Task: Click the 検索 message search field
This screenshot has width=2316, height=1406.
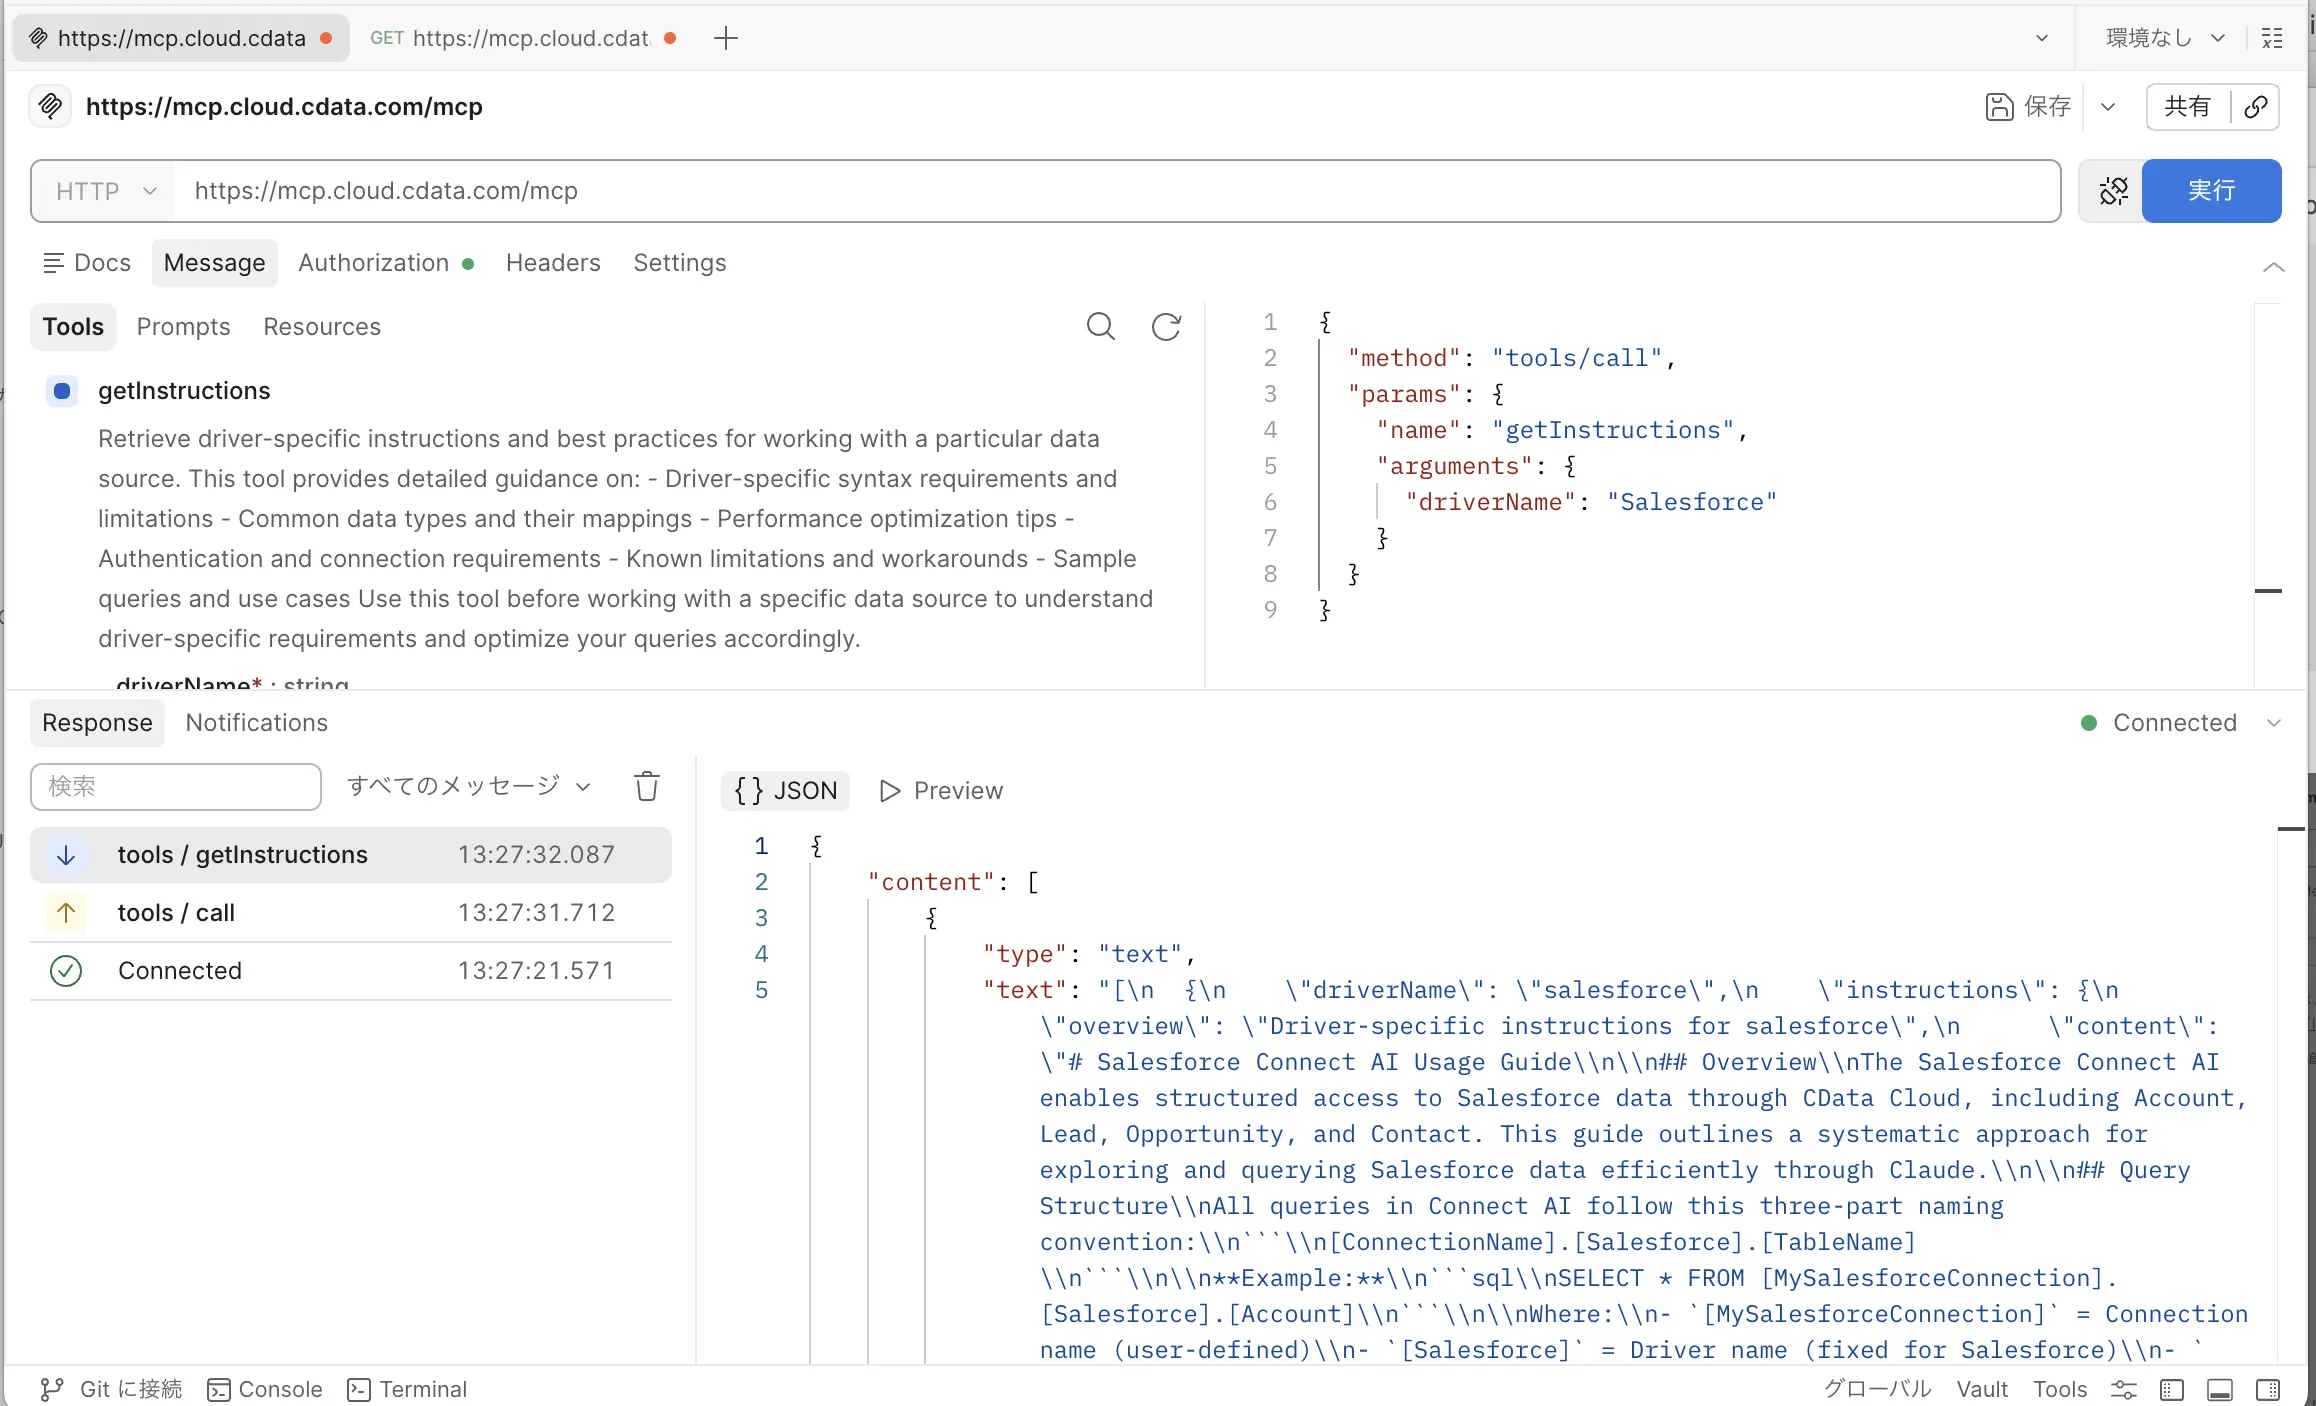Action: click(176, 787)
